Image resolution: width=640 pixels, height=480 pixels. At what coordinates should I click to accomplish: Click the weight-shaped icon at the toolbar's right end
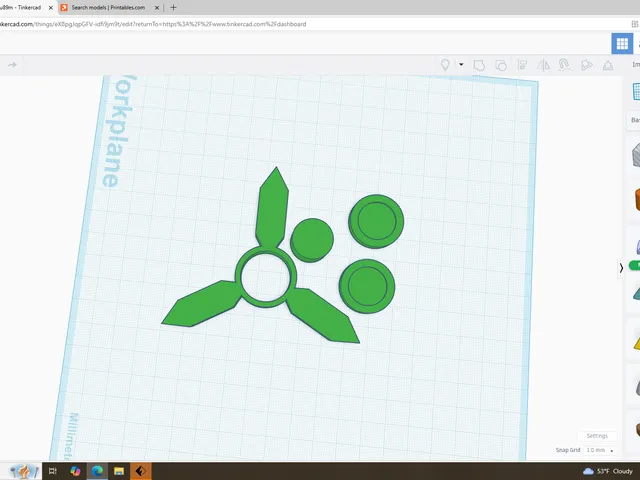click(608, 65)
